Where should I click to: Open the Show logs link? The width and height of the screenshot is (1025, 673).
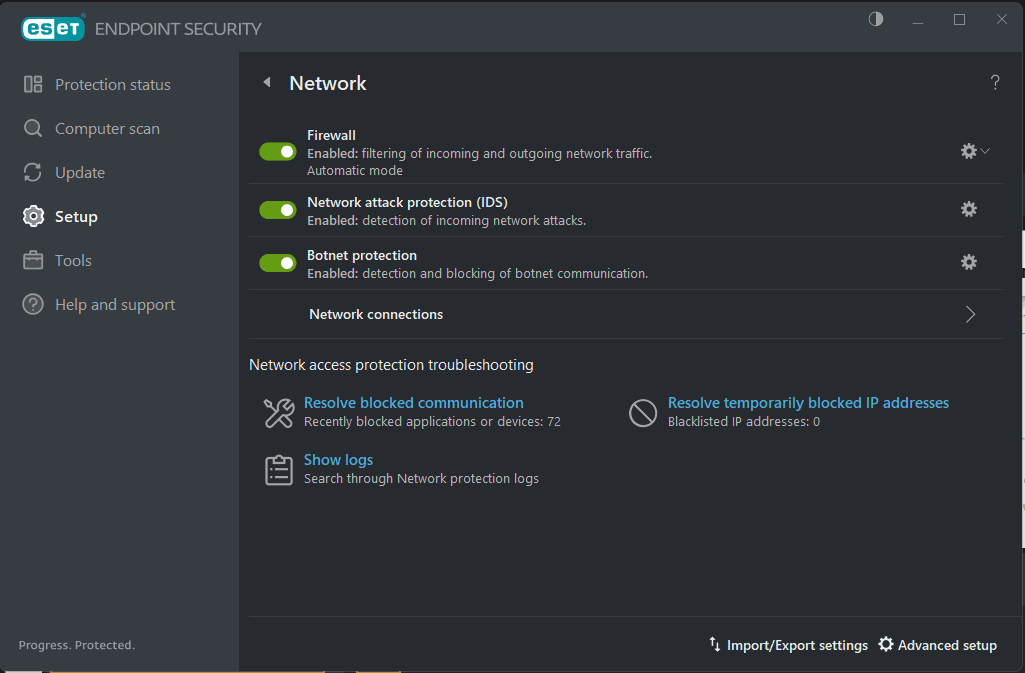coord(339,459)
